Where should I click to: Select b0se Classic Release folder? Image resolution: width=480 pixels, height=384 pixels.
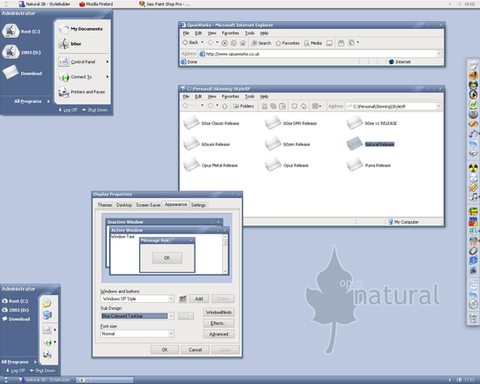(211, 123)
